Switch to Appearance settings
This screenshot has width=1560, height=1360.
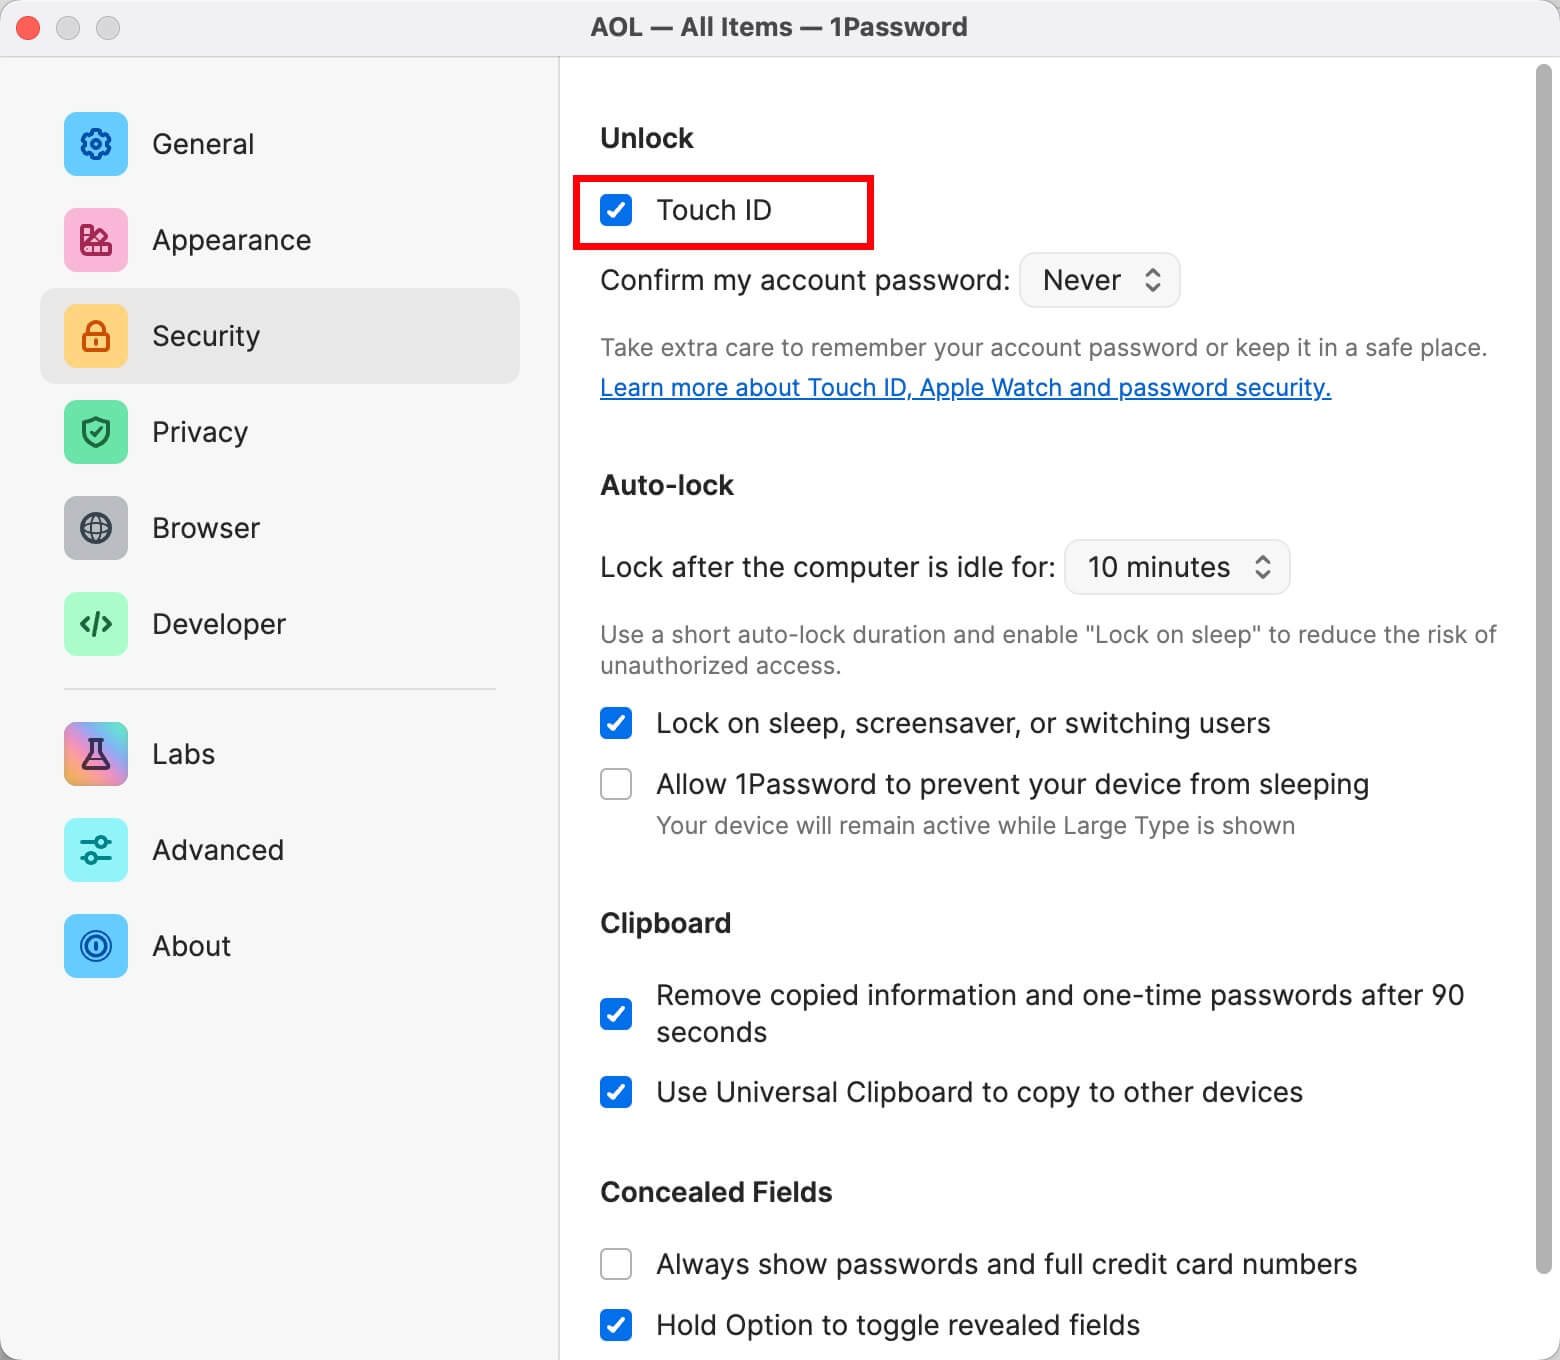pyautogui.click(x=280, y=240)
